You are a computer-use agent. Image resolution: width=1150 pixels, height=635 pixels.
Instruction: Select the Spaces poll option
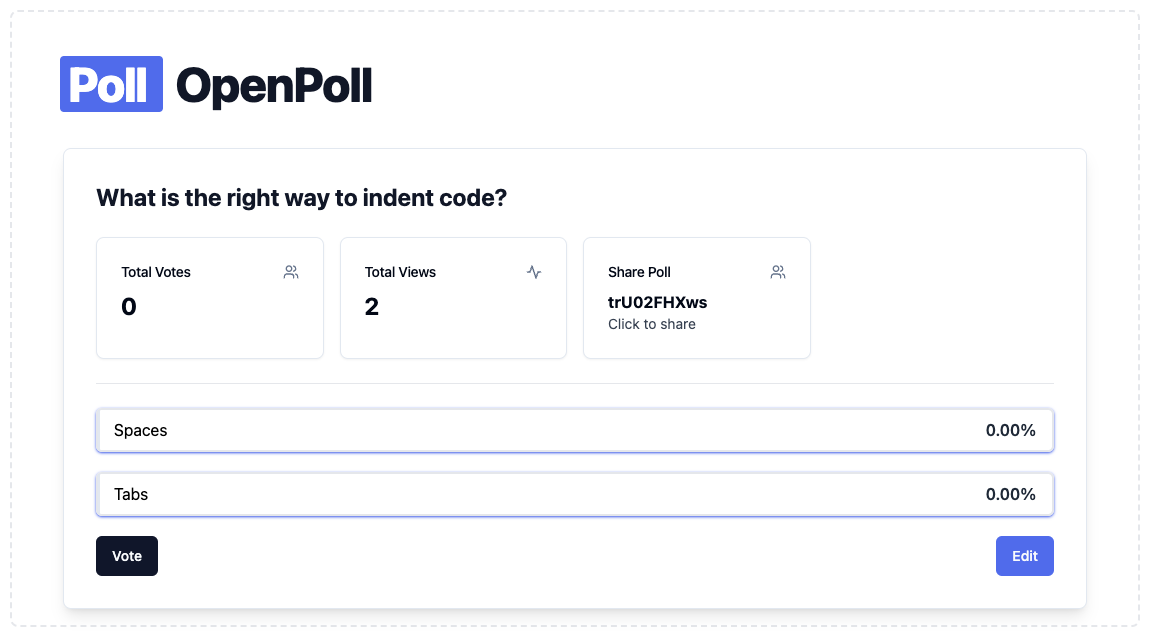(575, 430)
